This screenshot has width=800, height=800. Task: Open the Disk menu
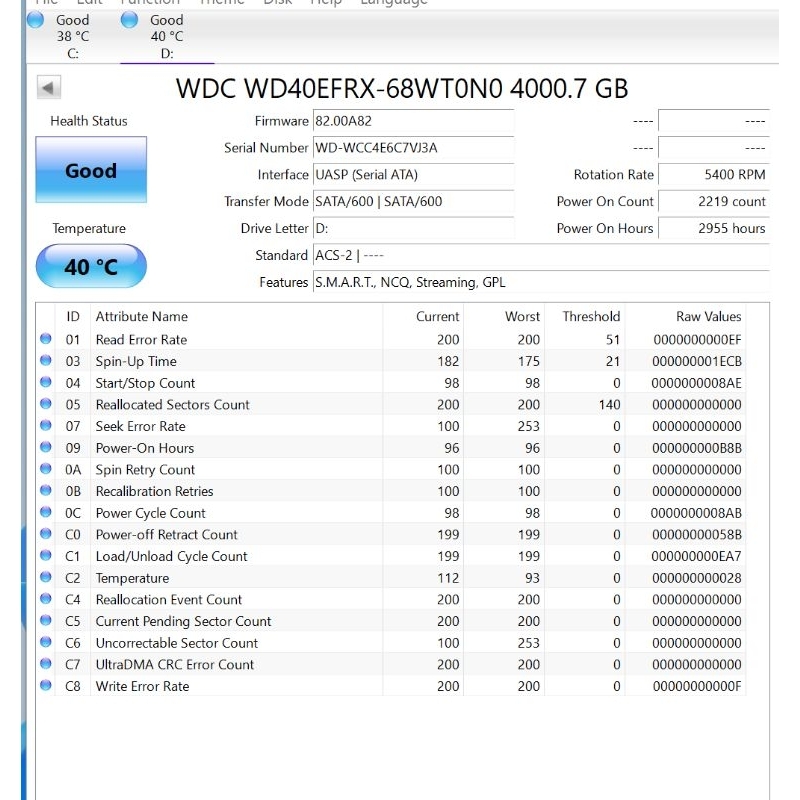pyautogui.click(x=277, y=3)
